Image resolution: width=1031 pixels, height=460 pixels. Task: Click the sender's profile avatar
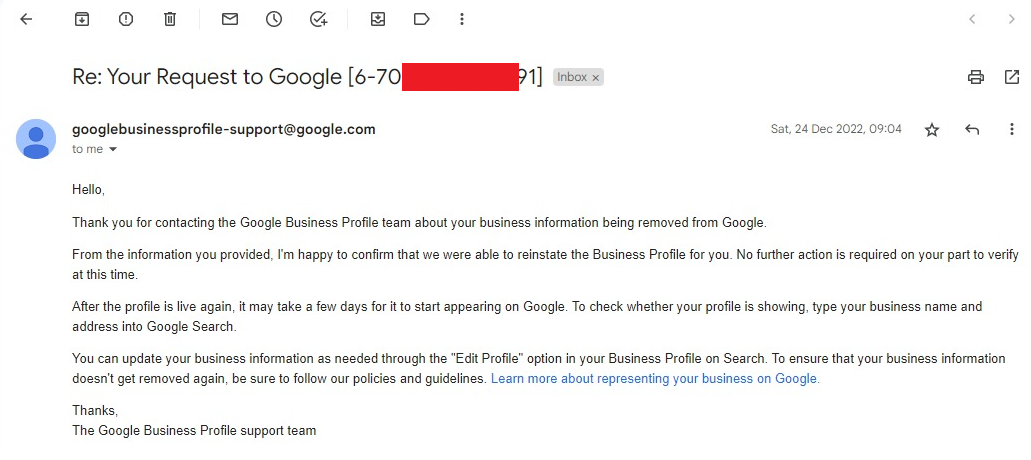tap(36, 138)
